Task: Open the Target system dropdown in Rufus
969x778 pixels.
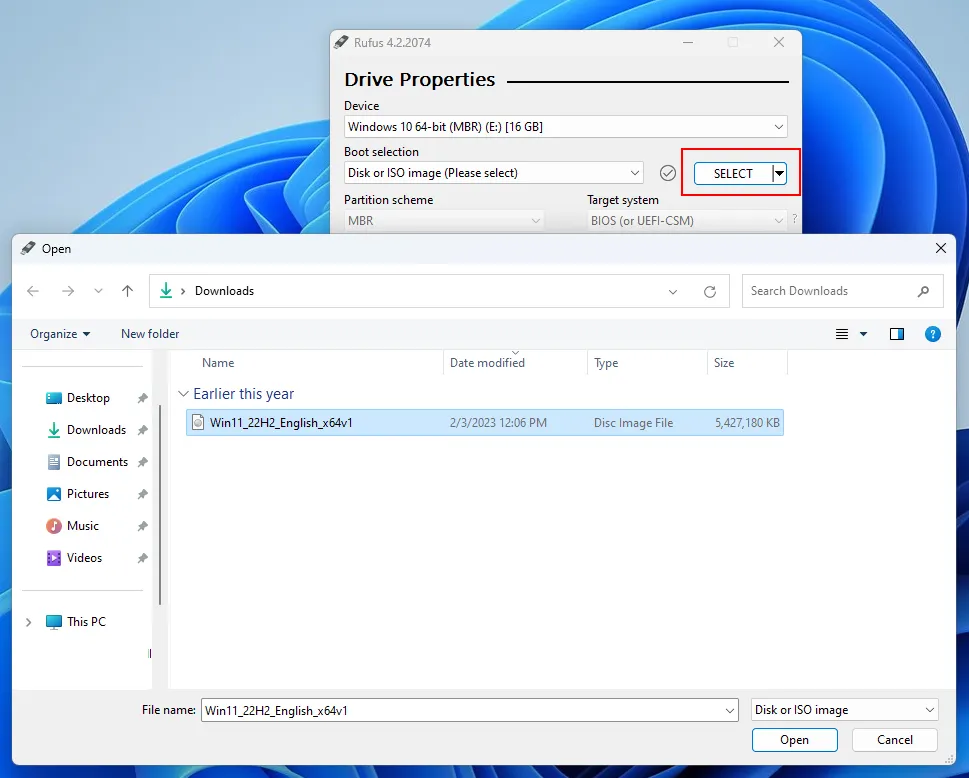Action: pos(687,221)
